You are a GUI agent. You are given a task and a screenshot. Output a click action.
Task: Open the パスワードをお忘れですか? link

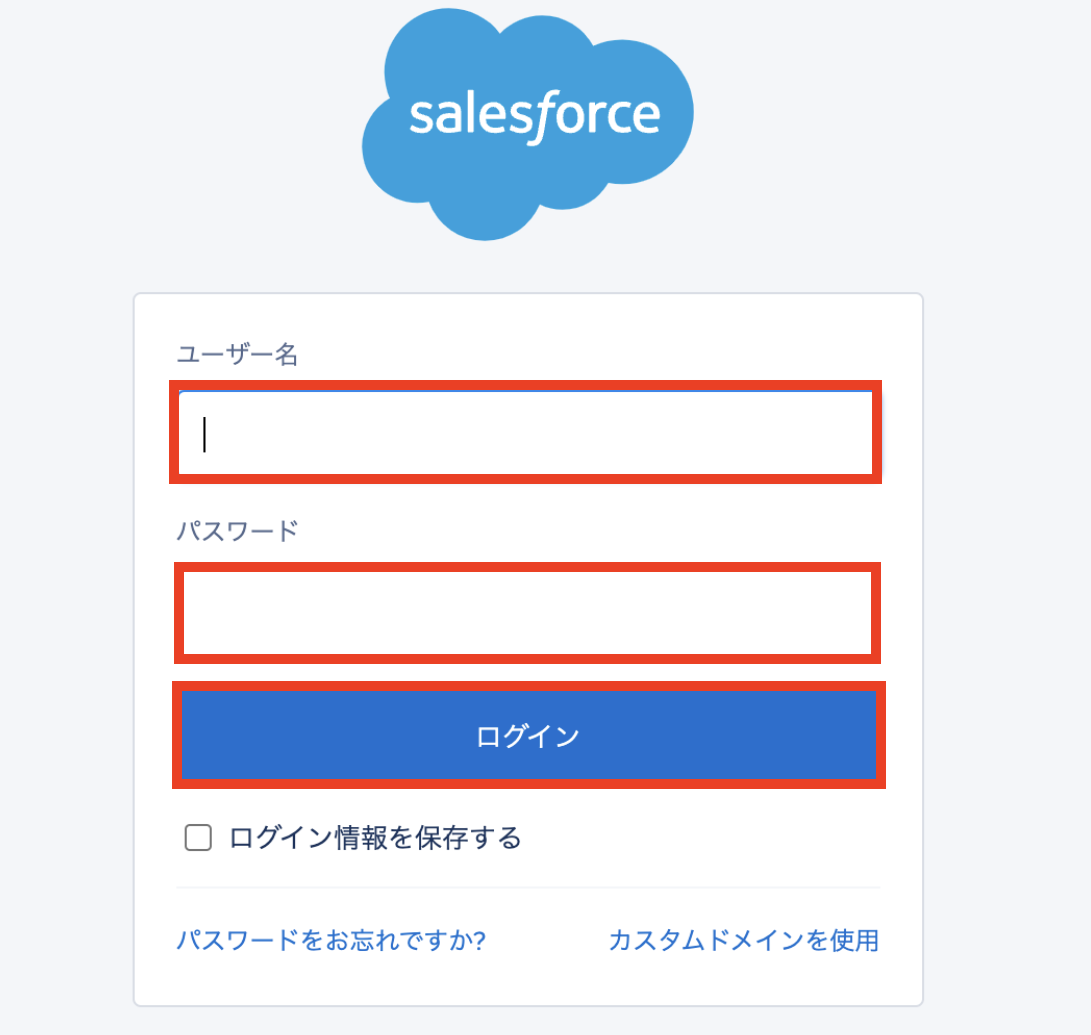[x=331, y=940]
